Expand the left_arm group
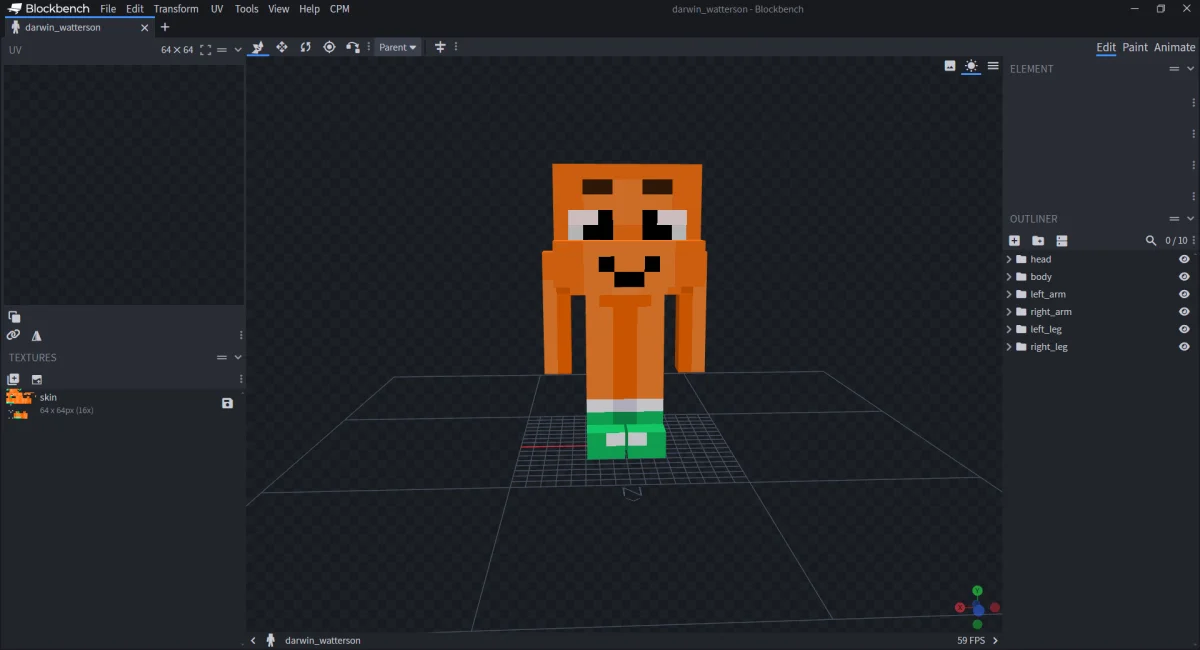The image size is (1200, 650). (x=1009, y=294)
